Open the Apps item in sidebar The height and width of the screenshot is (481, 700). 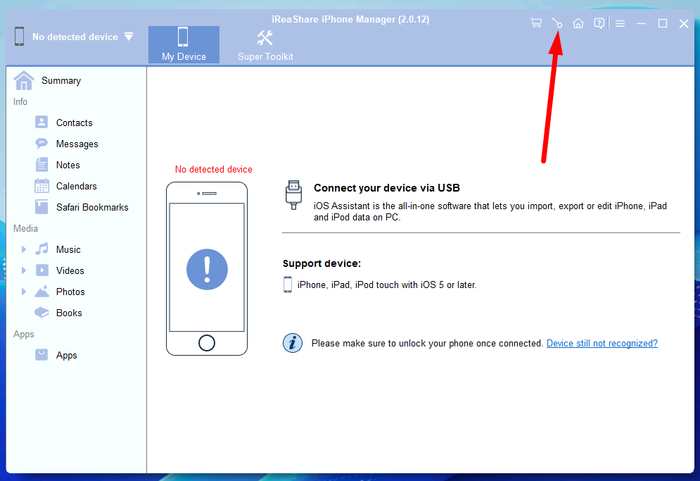pyautogui.click(x=66, y=355)
